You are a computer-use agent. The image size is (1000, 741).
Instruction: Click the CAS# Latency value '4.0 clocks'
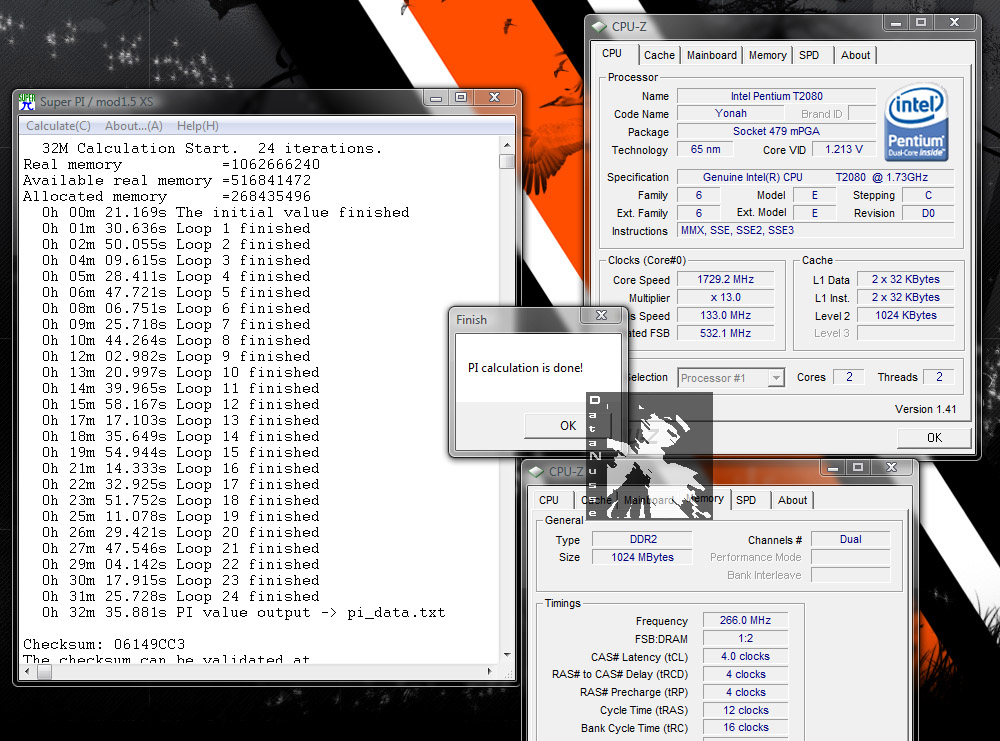(x=745, y=656)
